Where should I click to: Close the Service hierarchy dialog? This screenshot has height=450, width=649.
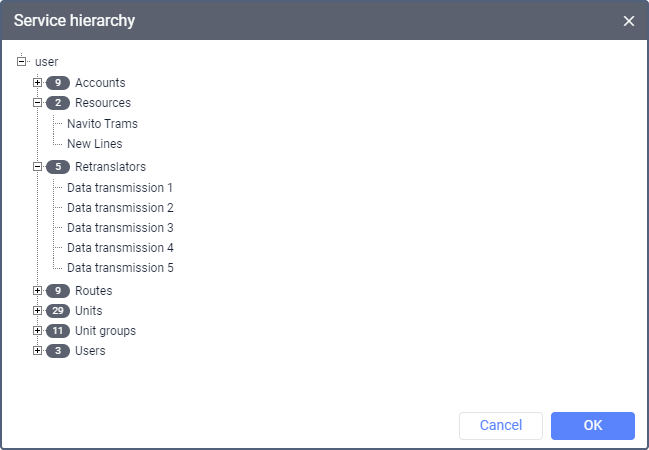tap(629, 21)
